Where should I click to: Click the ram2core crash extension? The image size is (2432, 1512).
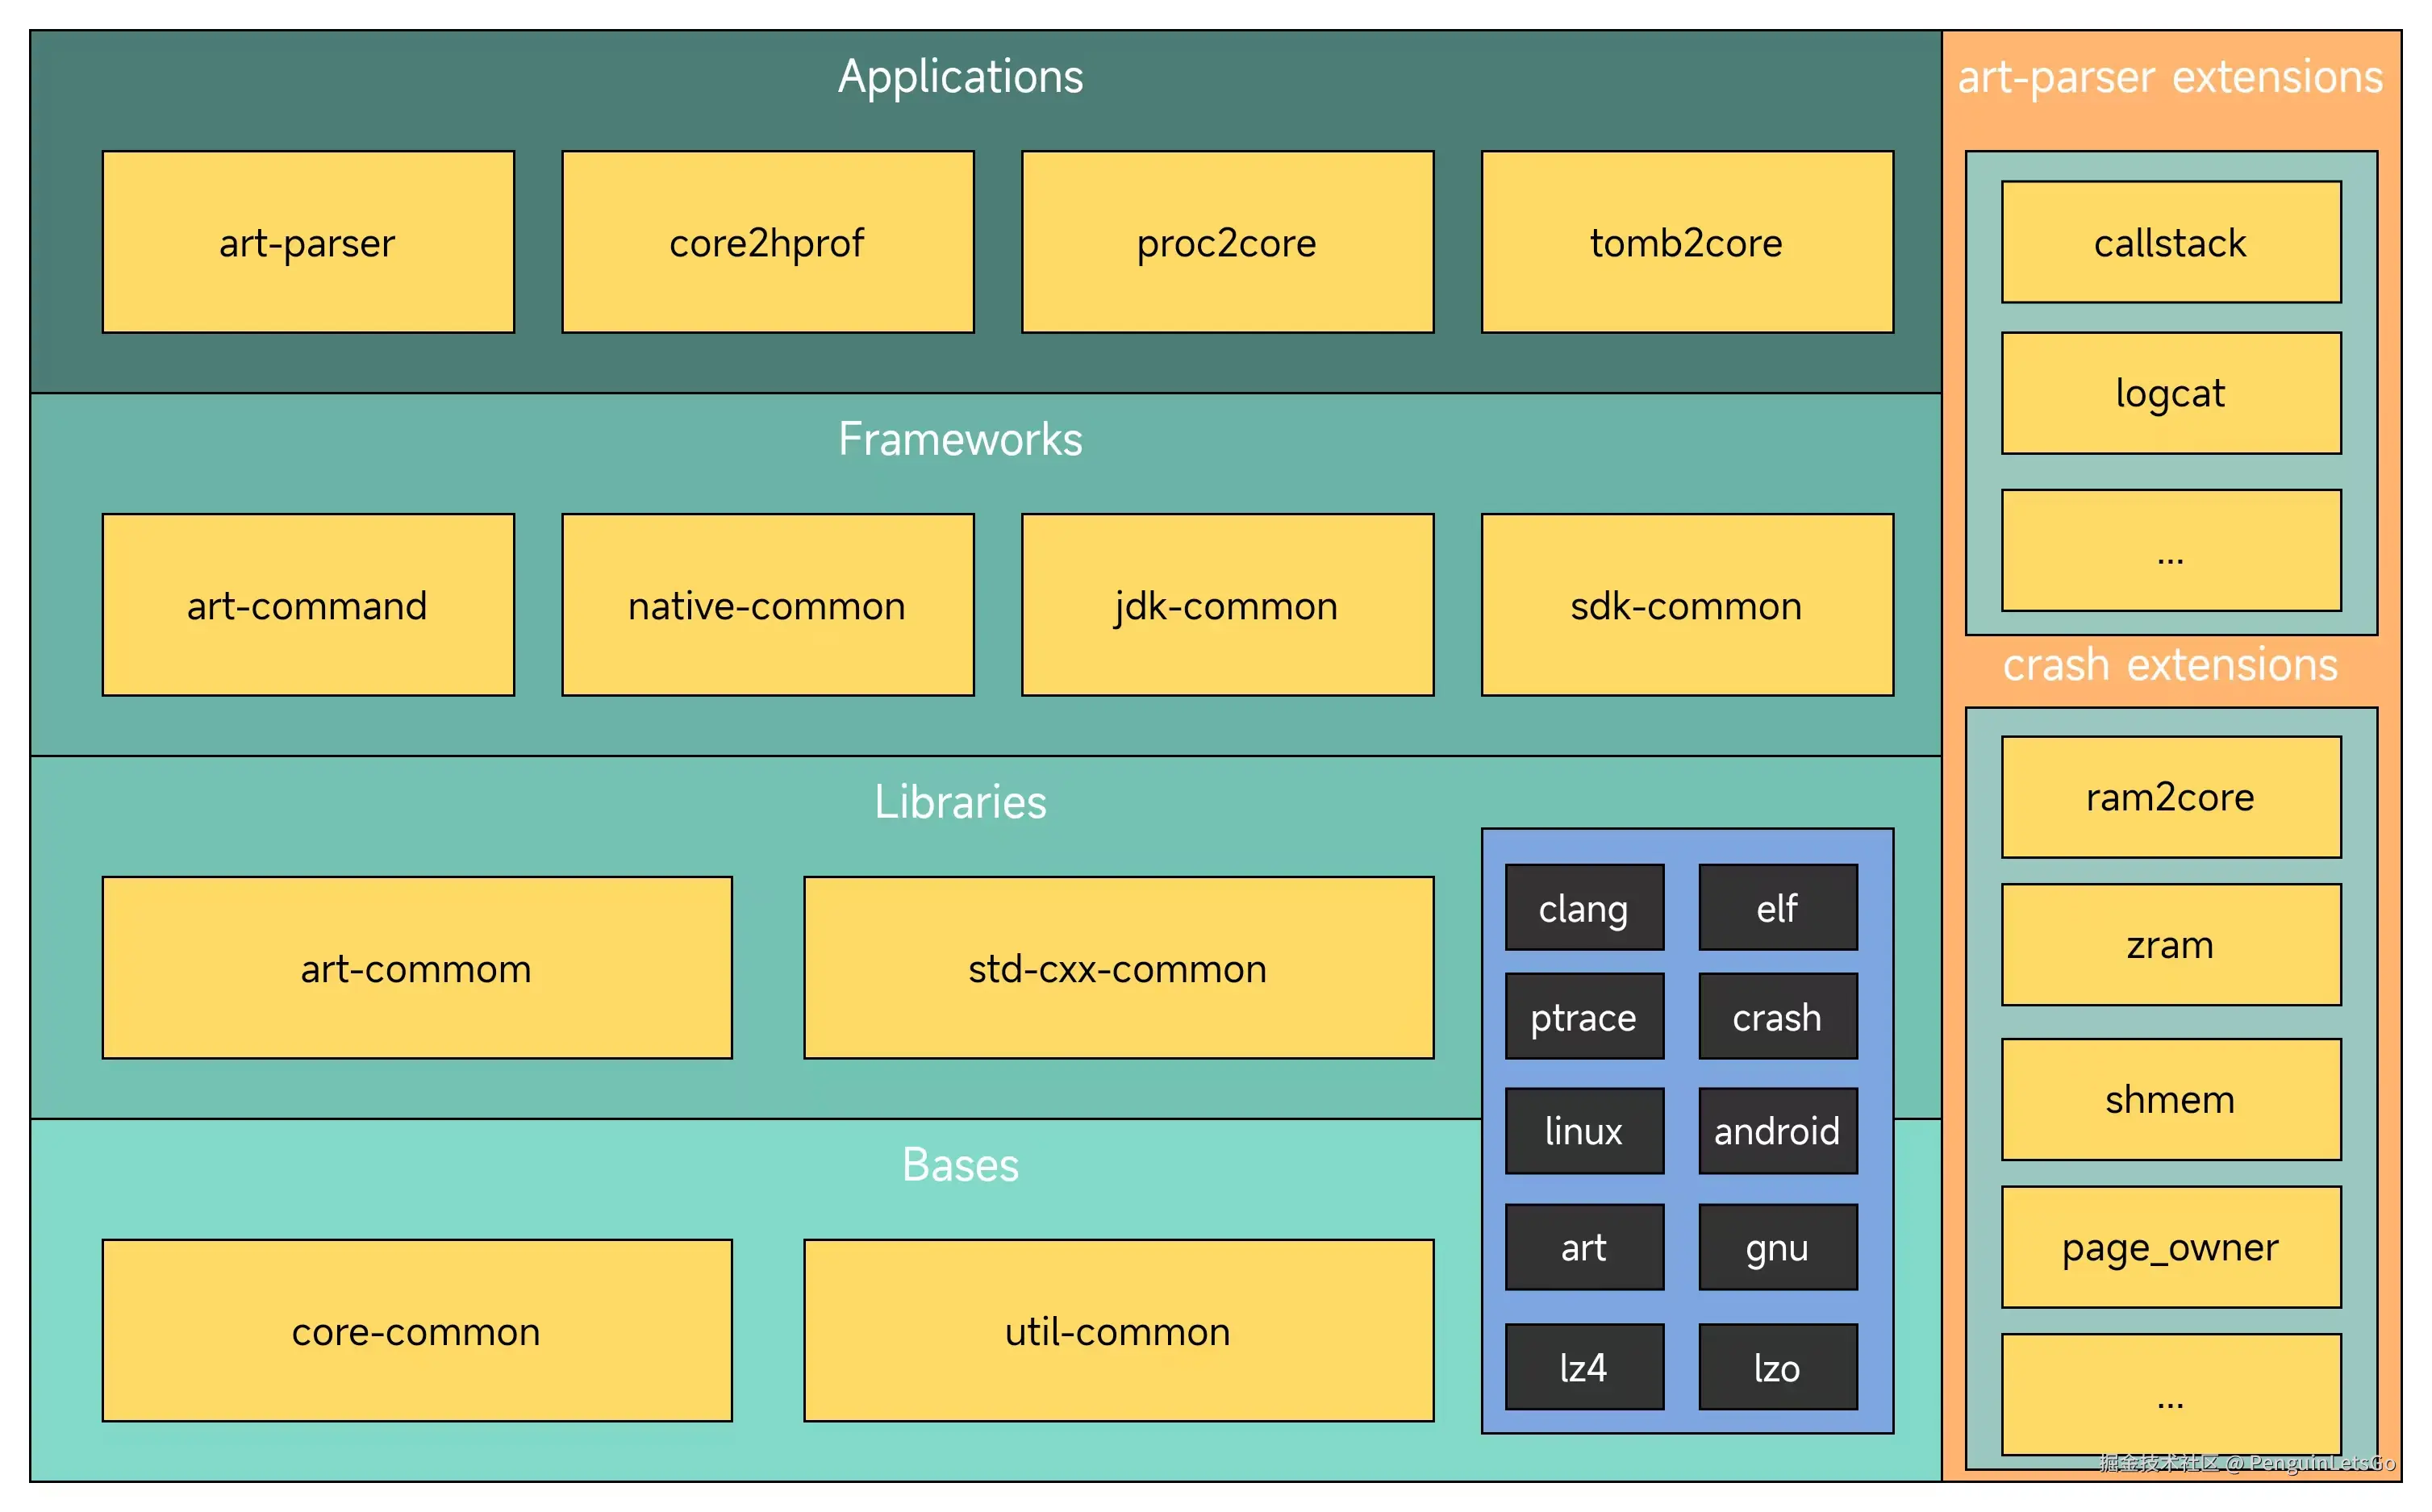(2170, 797)
